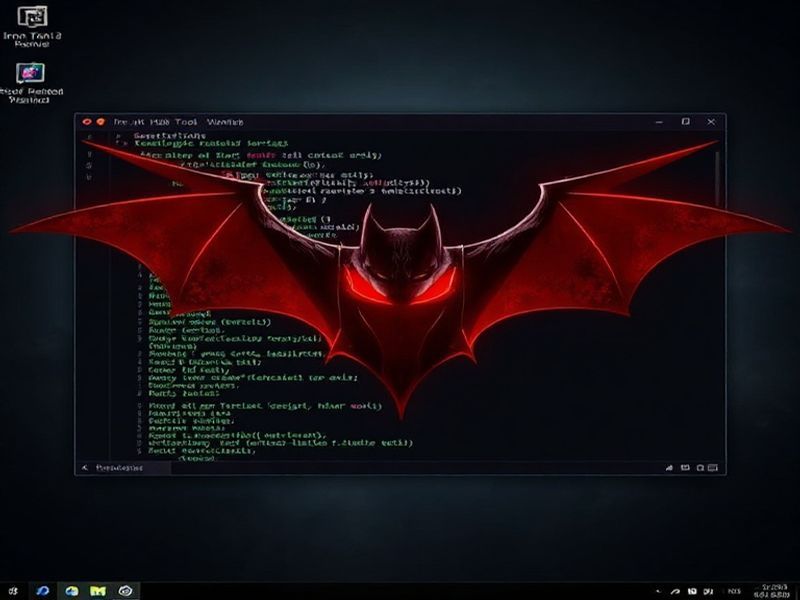This screenshot has width=800, height=600.
Task: Click the first status icon at window bottom-right
Action: coord(669,468)
